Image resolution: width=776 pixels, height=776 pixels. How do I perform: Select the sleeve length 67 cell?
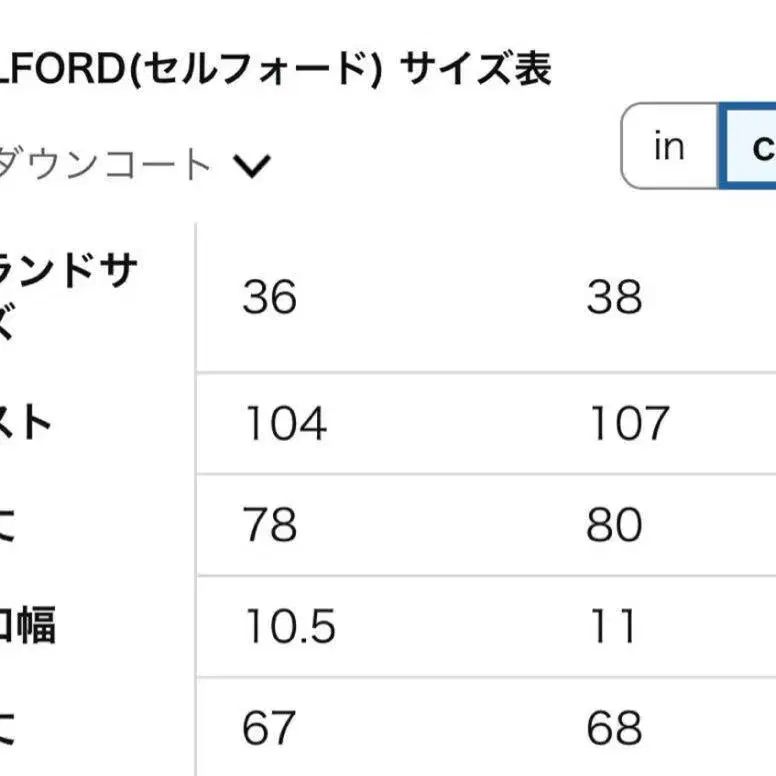pyautogui.click(x=268, y=728)
